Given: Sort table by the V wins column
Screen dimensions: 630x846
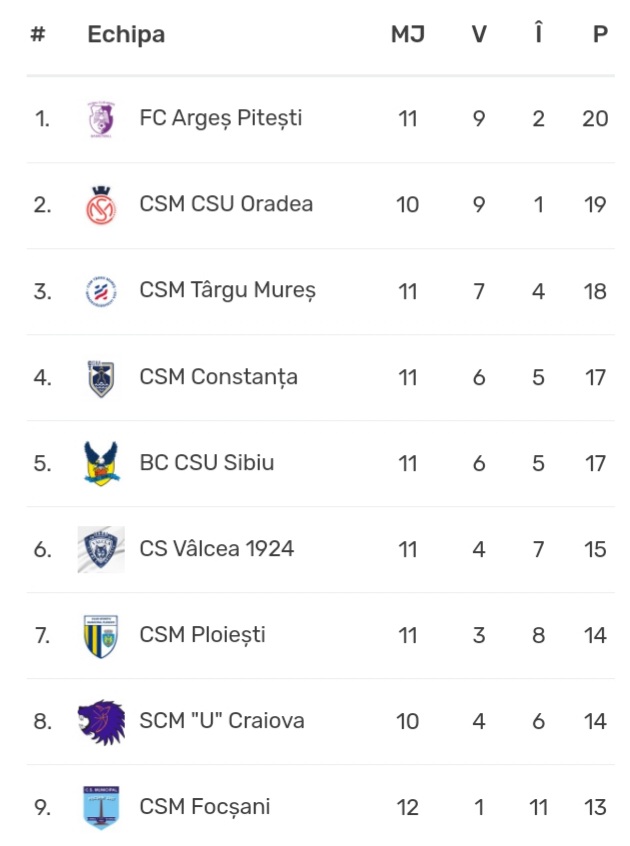Looking at the screenshot, I should (479, 34).
